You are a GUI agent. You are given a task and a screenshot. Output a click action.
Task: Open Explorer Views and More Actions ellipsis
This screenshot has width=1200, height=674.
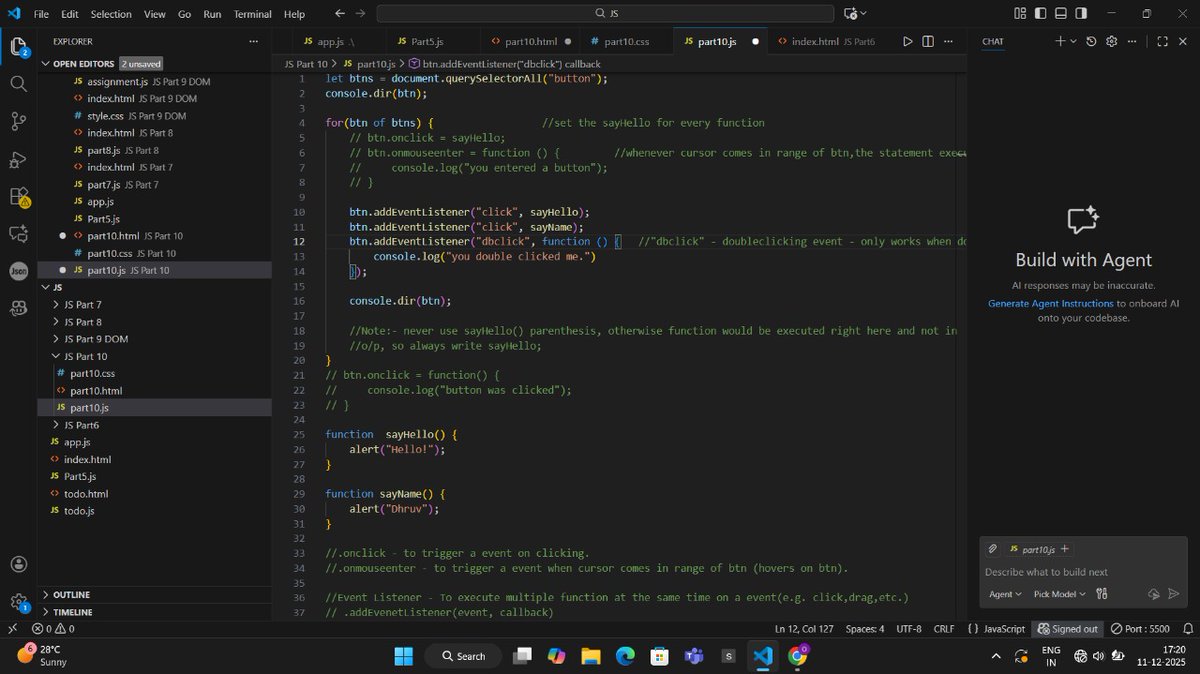coord(254,41)
